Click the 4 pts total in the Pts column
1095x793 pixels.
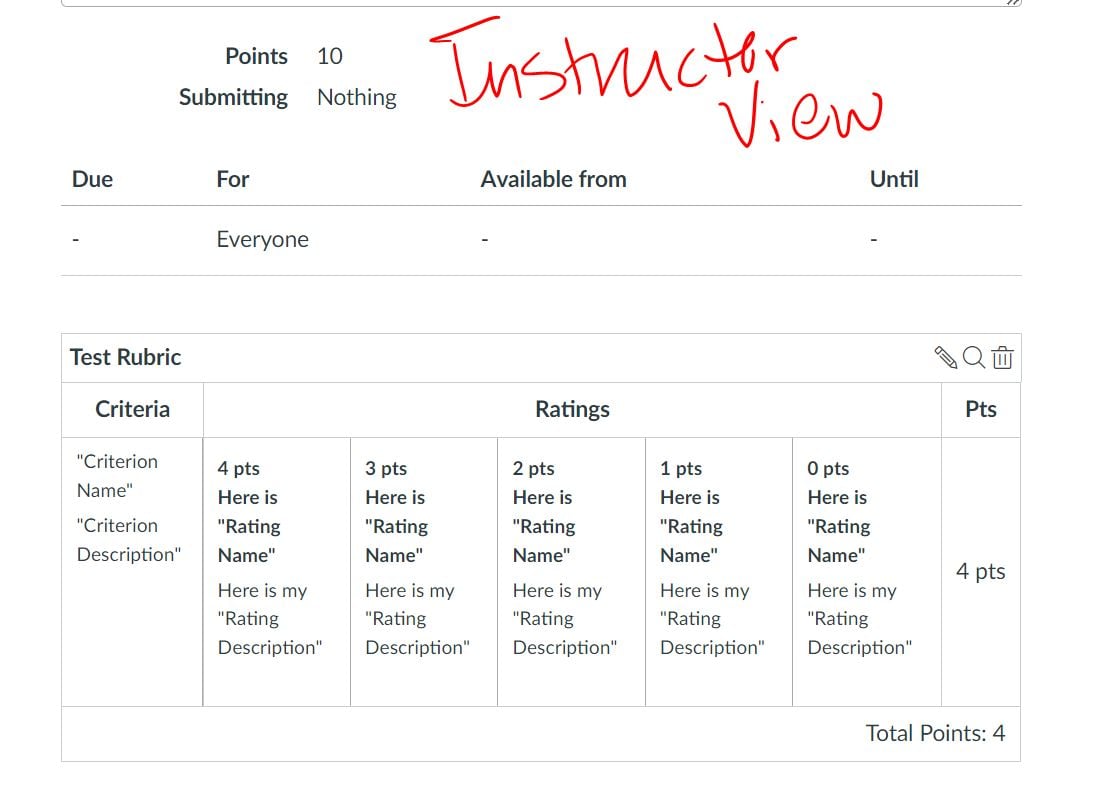pyautogui.click(x=980, y=571)
